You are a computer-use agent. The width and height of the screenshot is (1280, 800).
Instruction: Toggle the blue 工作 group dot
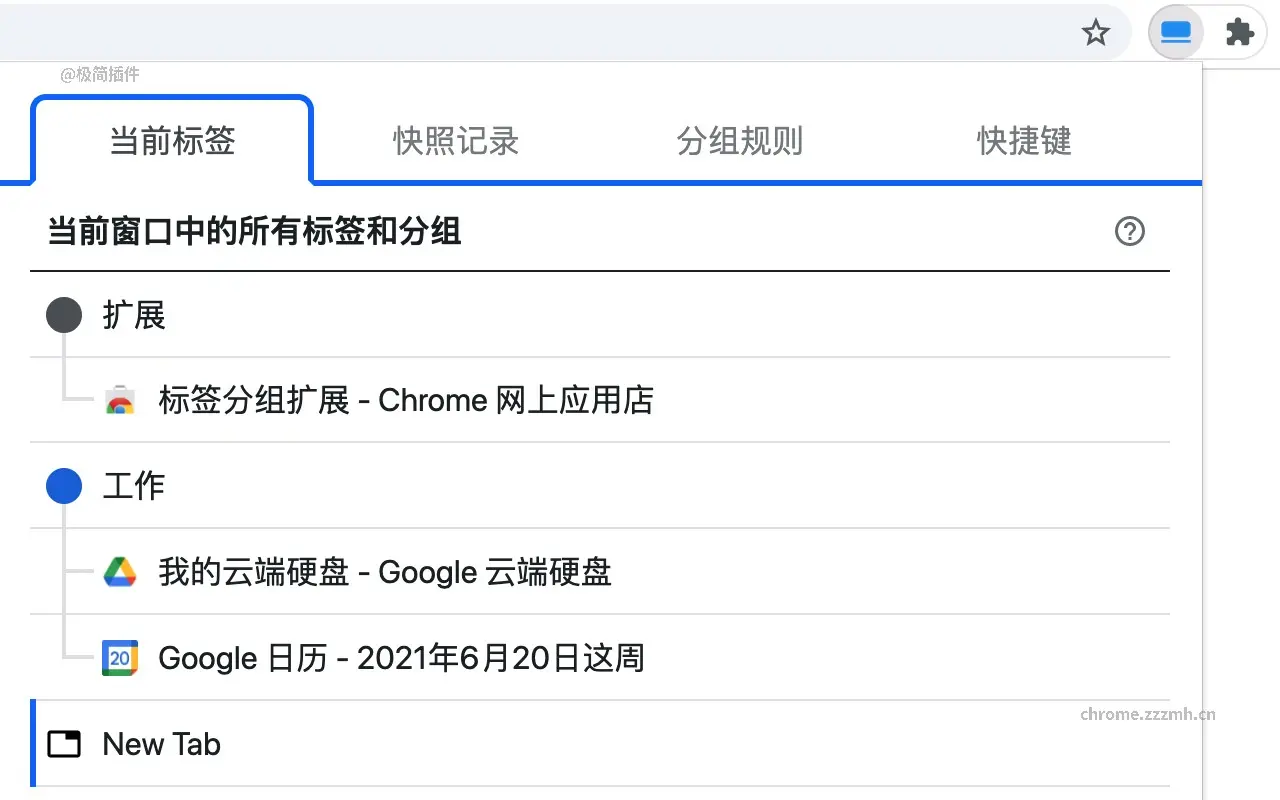pos(63,486)
